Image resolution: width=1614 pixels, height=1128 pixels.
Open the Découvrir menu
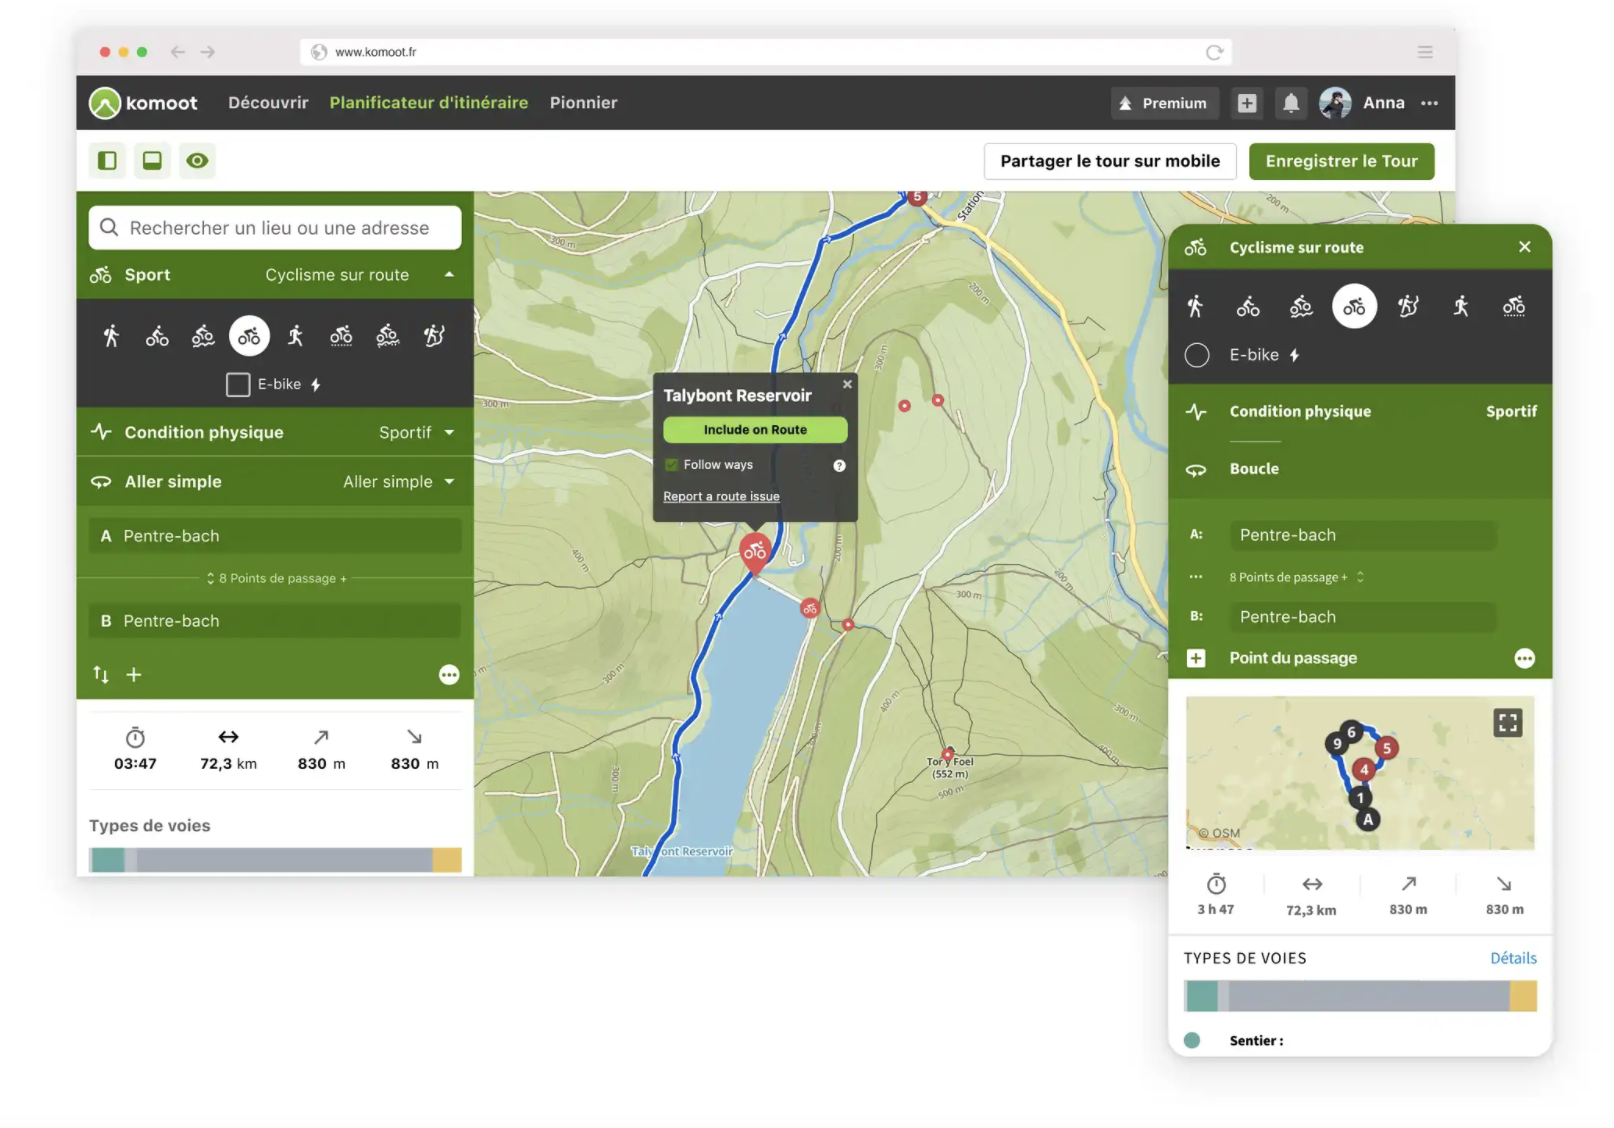point(267,102)
